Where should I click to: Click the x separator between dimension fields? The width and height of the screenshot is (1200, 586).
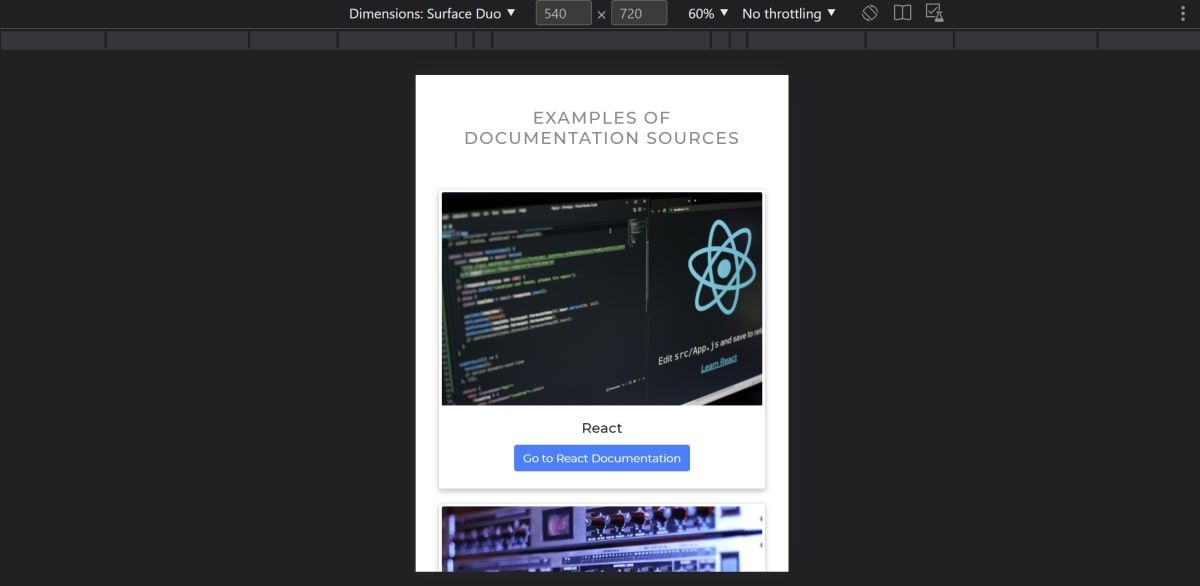(x=600, y=13)
